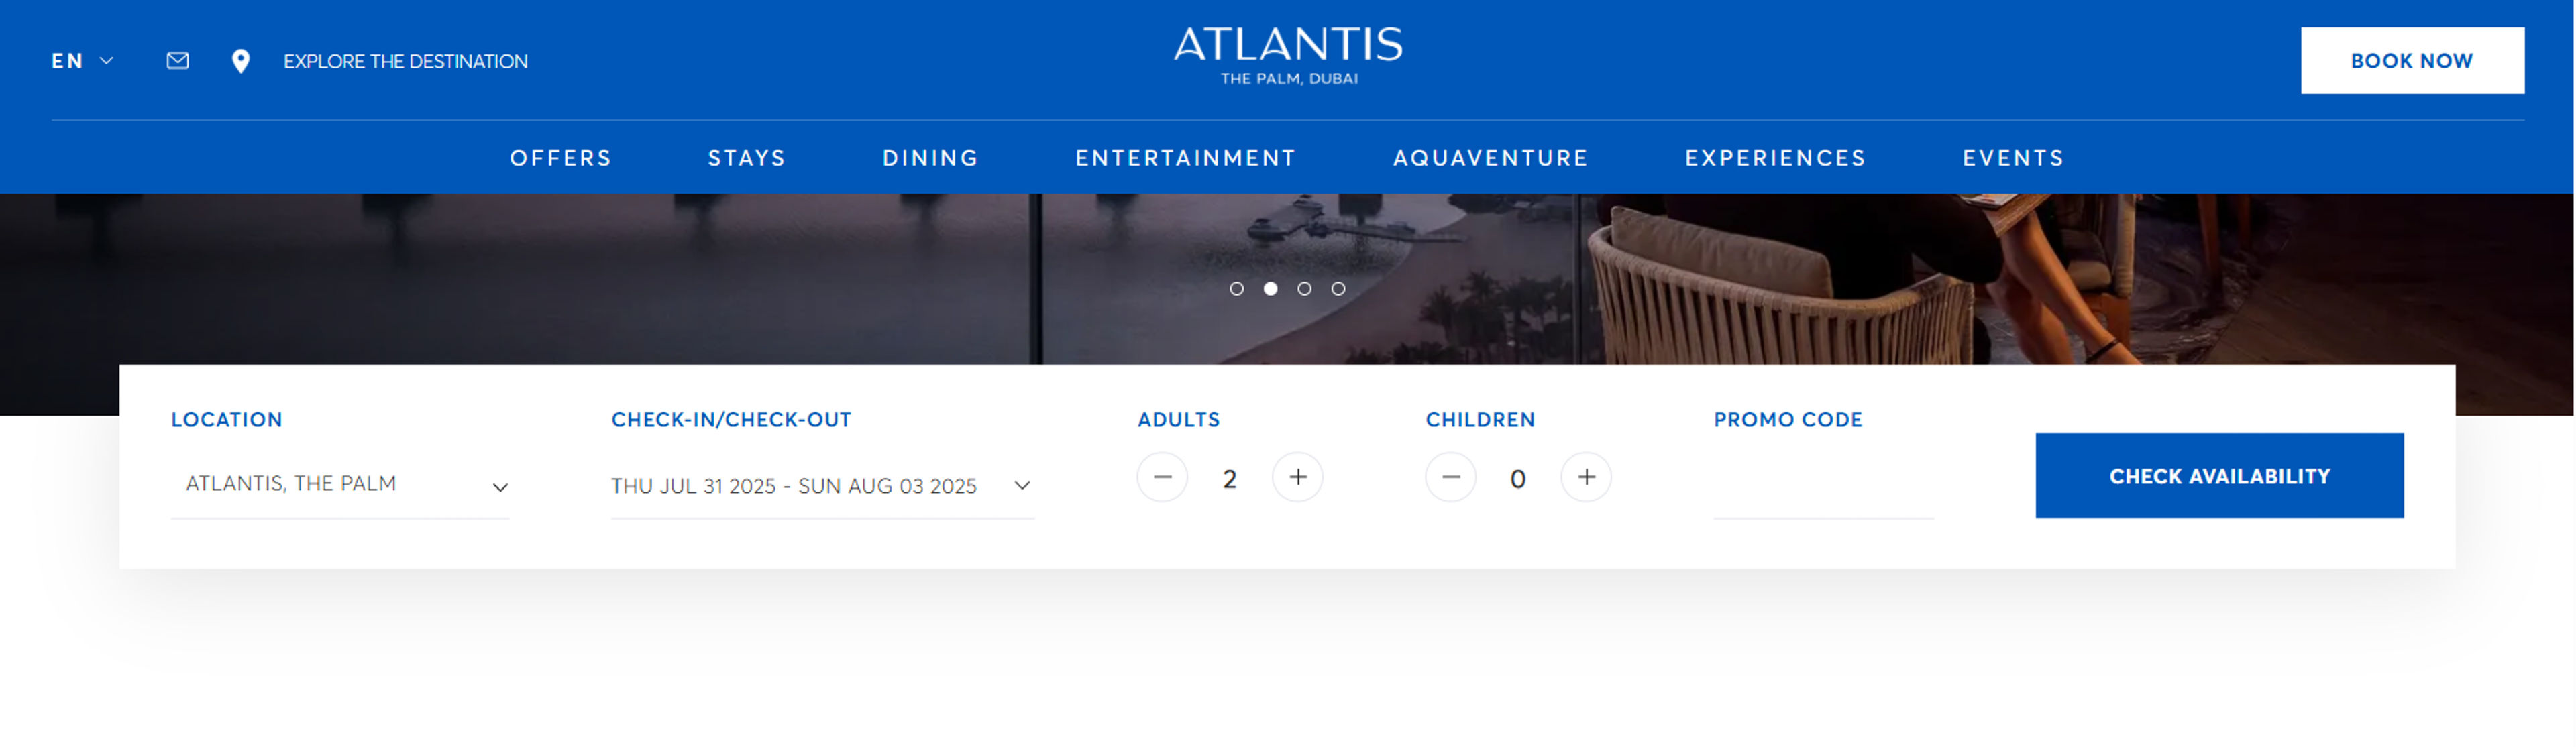Expand the Location dropdown

coord(340,485)
